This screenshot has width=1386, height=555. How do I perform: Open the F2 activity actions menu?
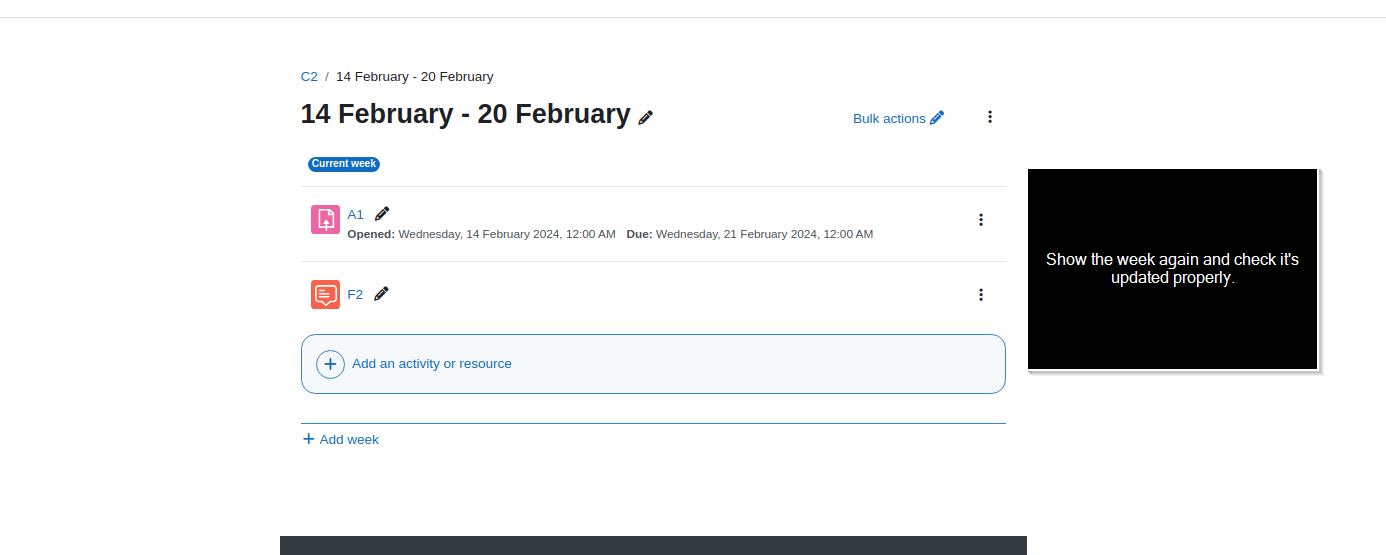tap(981, 294)
